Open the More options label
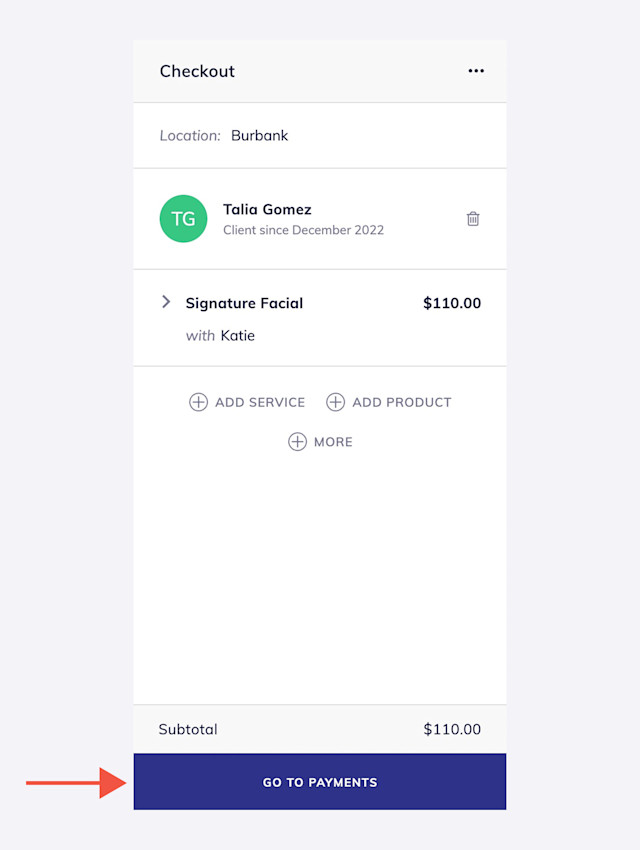Viewport: 640px width, 850px height. coord(333,442)
